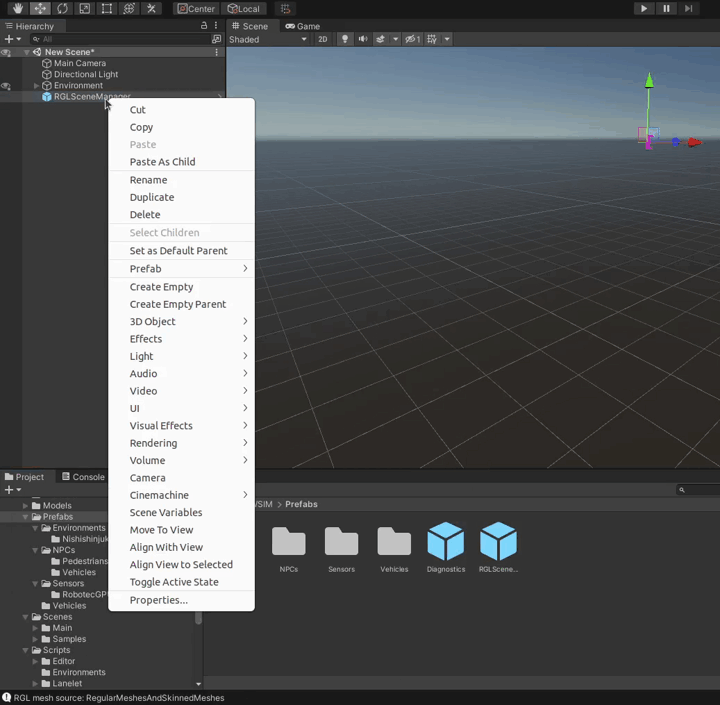The width and height of the screenshot is (720, 705).
Task: Toggle scene grid visibility icon
Action: (432, 39)
